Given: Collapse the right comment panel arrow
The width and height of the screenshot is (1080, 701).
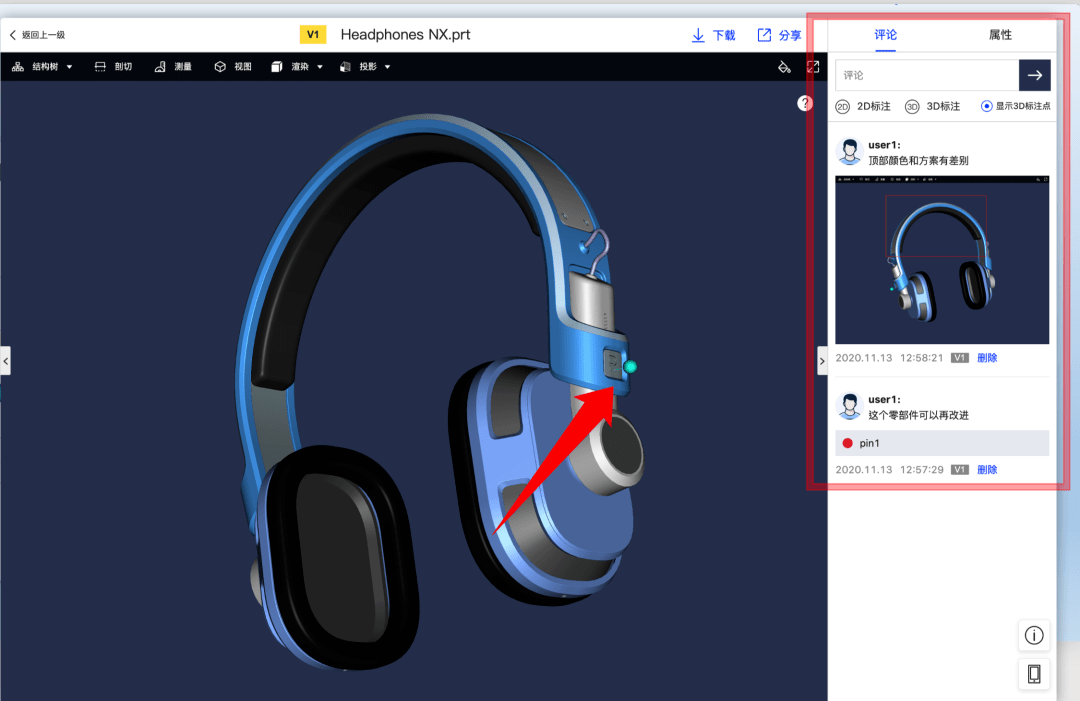Looking at the screenshot, I should click(x=822, y=361).
